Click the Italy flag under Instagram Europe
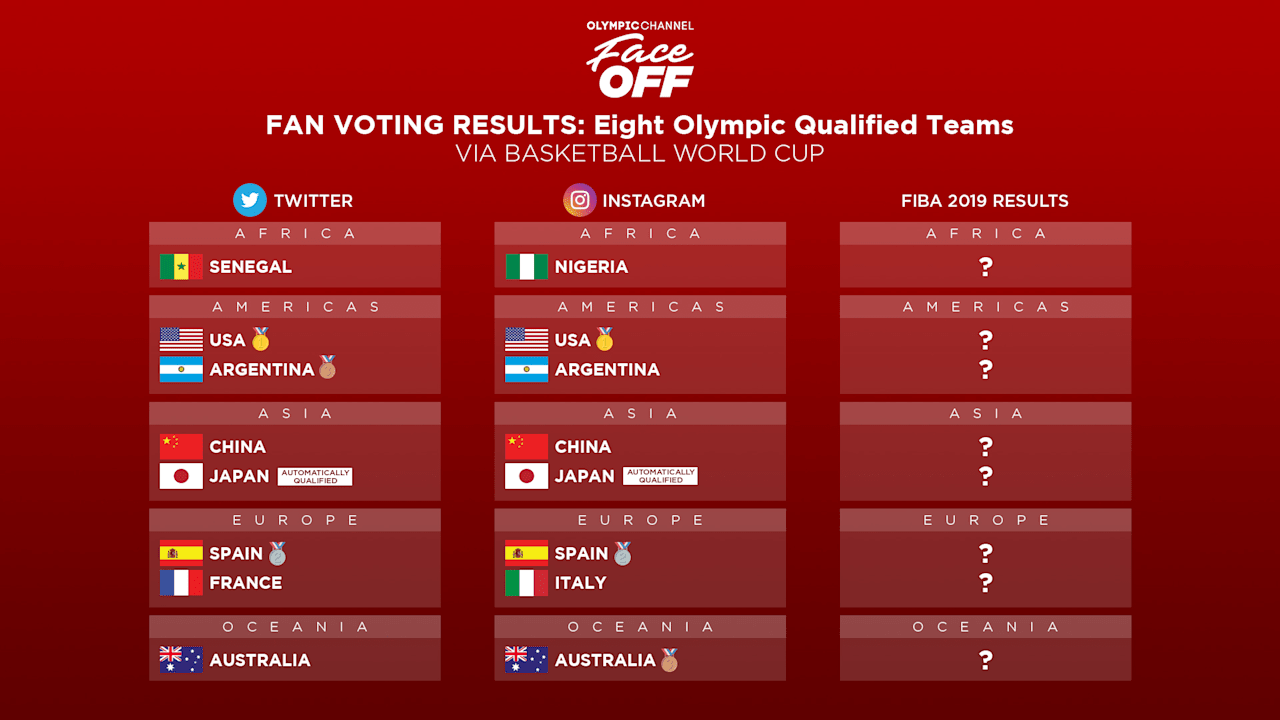This screenshot has width=1280, height=720. tap(526, 583)
